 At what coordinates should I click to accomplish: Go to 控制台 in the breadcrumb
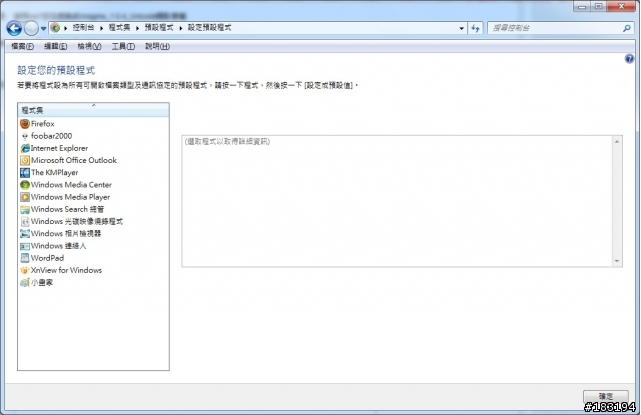click(83, 27)
